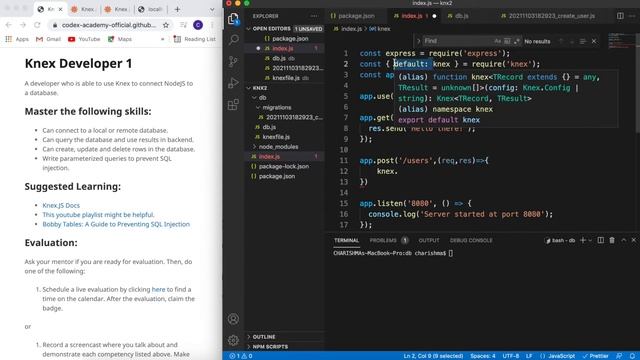Click Find in Selection icon
The width and height of the screenshot is (640, 360).
pos(582,41)
